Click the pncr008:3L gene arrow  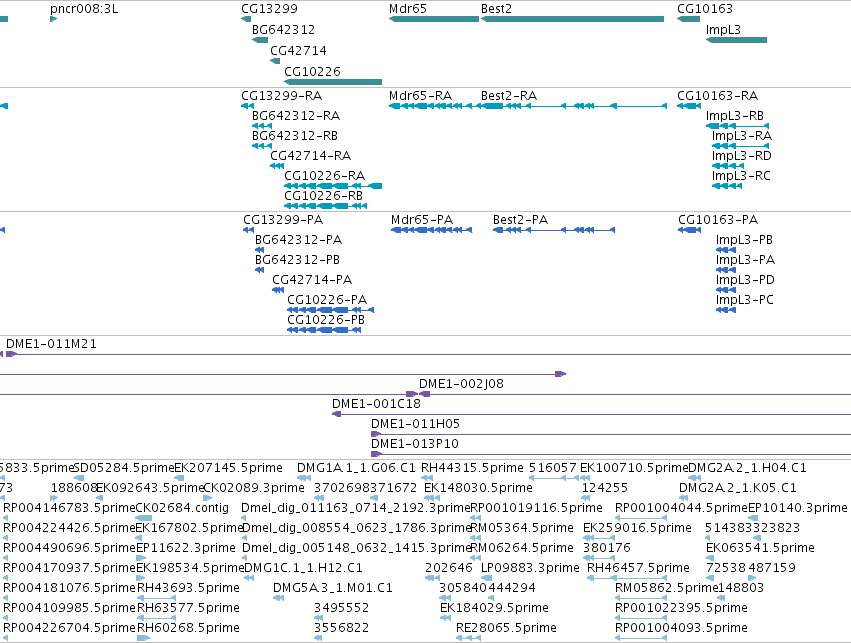click(54, 19)
